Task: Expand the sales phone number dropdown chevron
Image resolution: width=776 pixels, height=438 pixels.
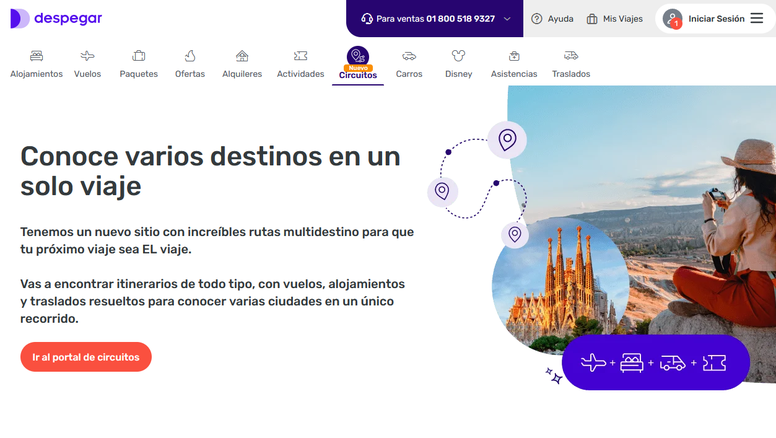Action: [507, 19]
